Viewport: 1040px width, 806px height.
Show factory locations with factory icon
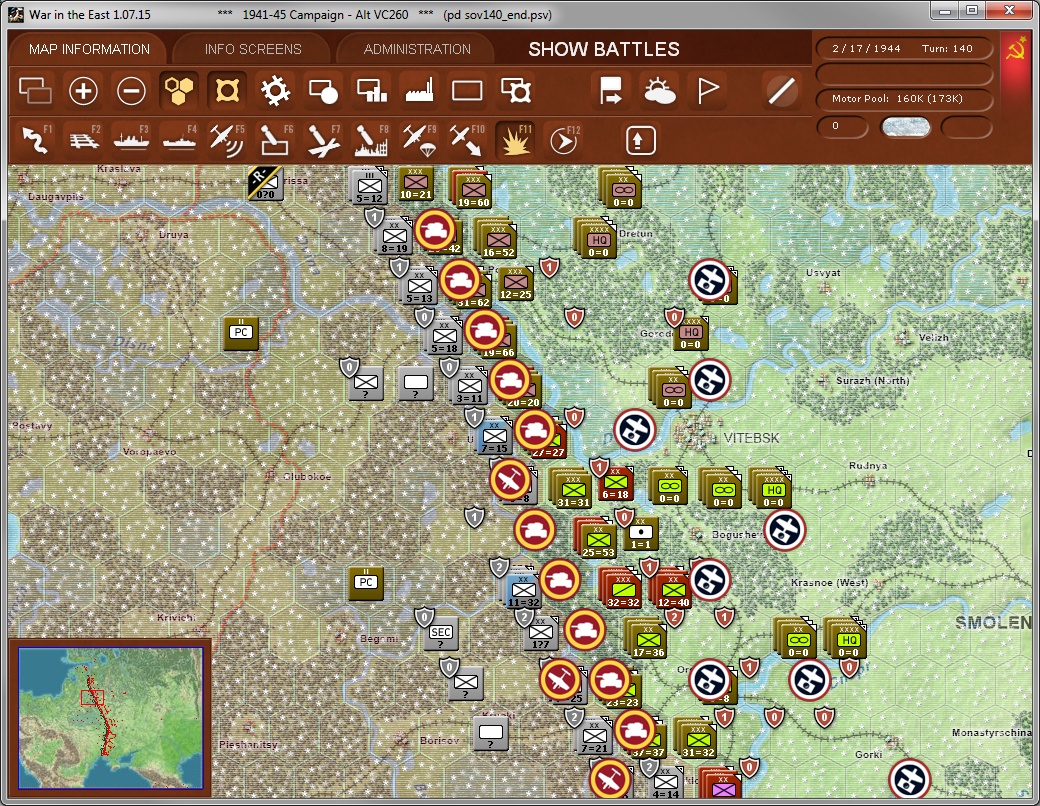pyautogui.click(x=419, y=90)
